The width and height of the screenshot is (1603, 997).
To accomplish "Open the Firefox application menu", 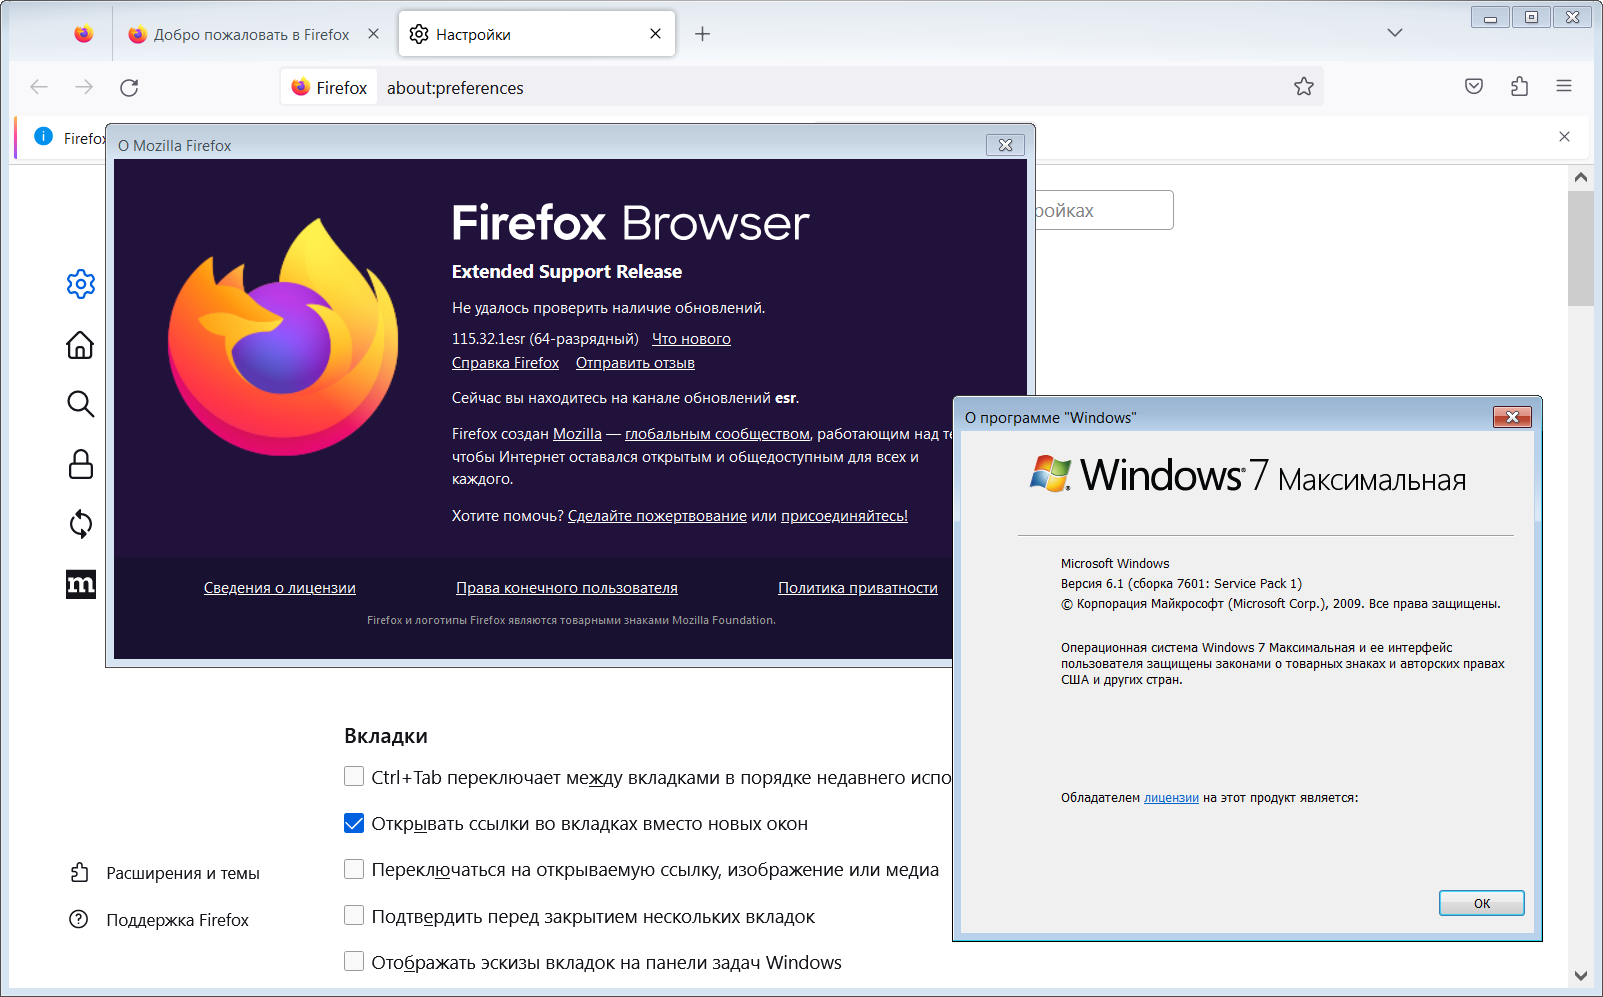I will click(1564, 87).
